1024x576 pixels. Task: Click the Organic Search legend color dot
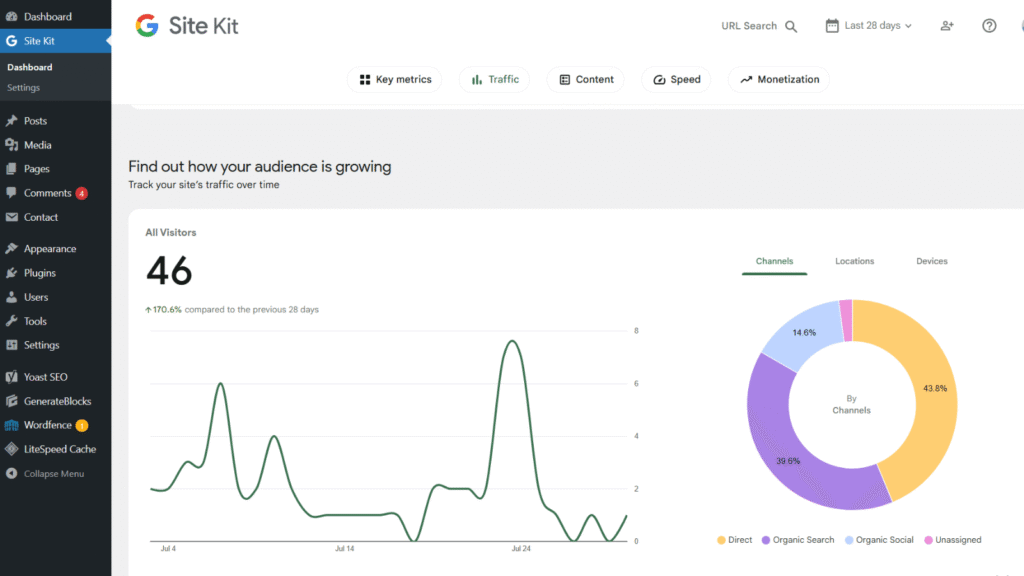[x=766, y=540]
